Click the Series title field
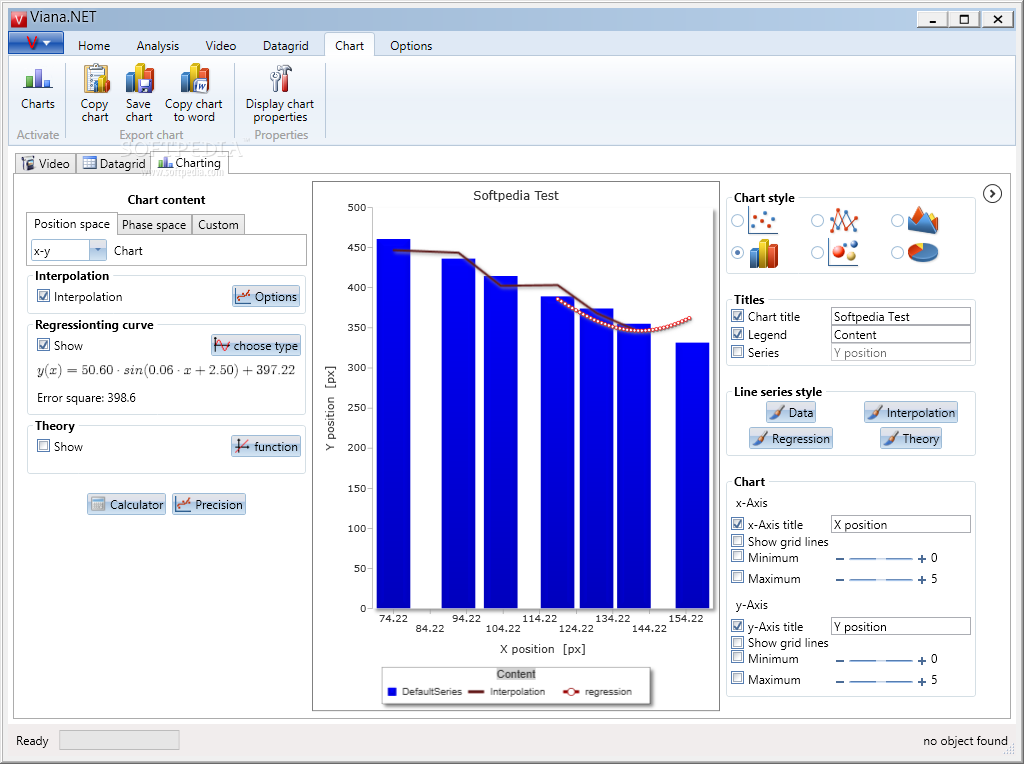Image resolution: width=1024 pixels, height=764 pixels. [901, 353]
